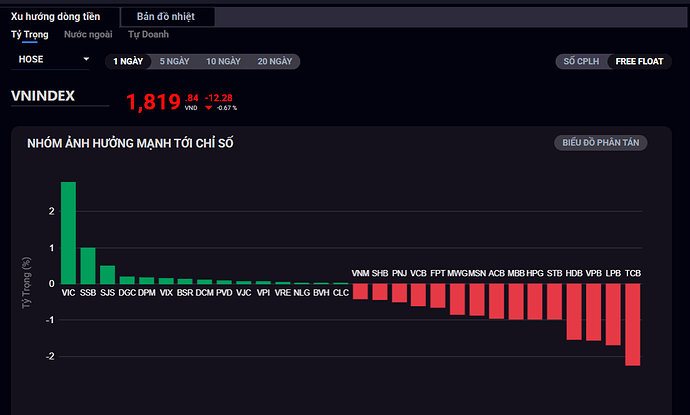Open the HOSE exchange dropdown
This screenshot has width=690, height=415.
[51, 59]
